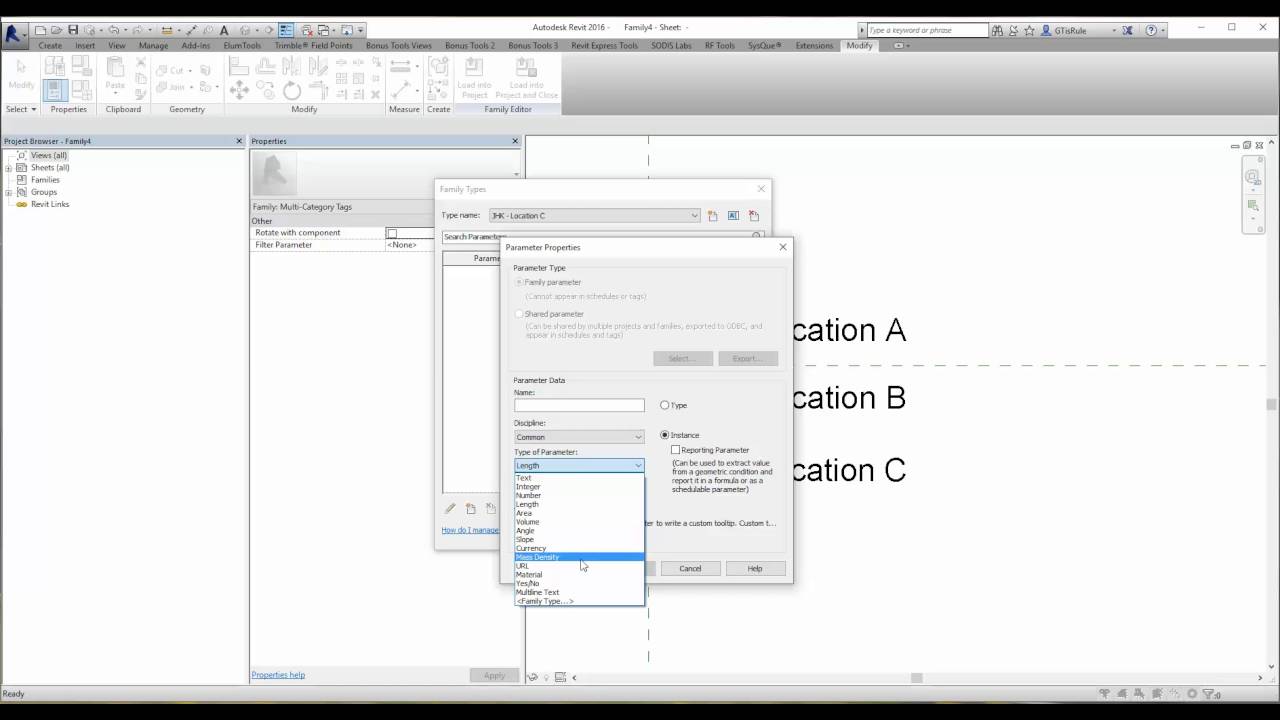Choose Multiline Text from parameter type list
This screenshot has width=1280, height=720.
pos(579,592)
